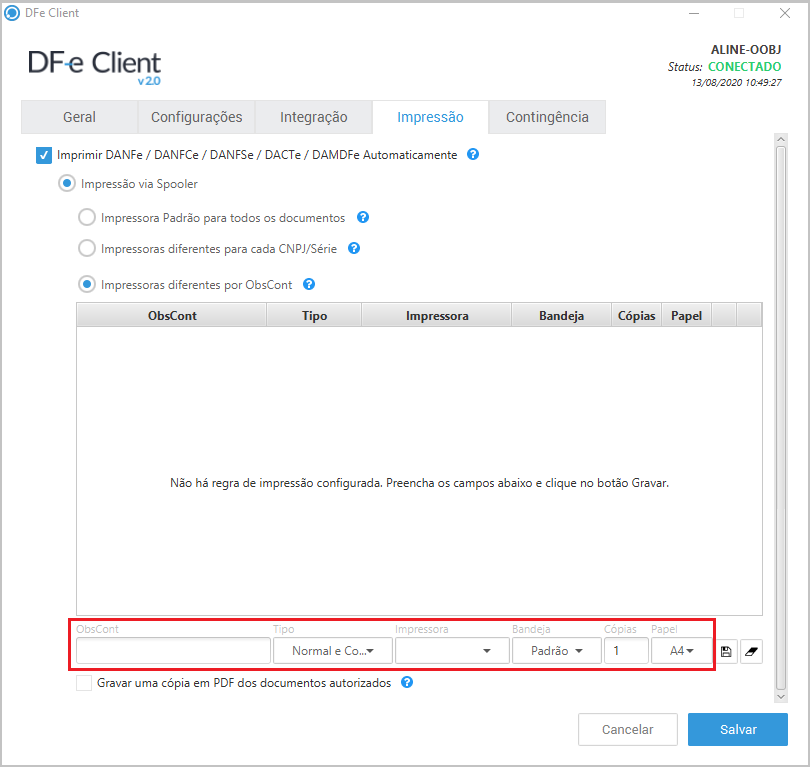Click the Cancelar button
This screenshot has height=767, width=810.
click(x=628, y=729)
